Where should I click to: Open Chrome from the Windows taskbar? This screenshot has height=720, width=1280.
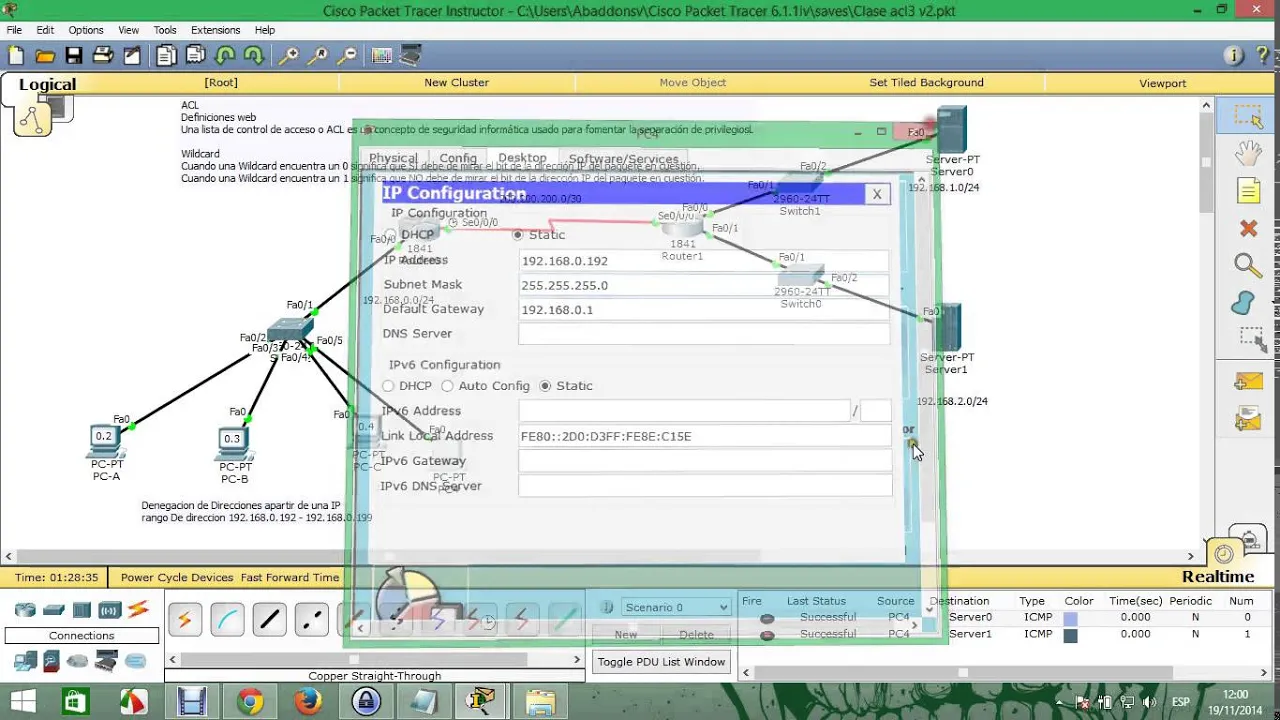click(250, 701)
